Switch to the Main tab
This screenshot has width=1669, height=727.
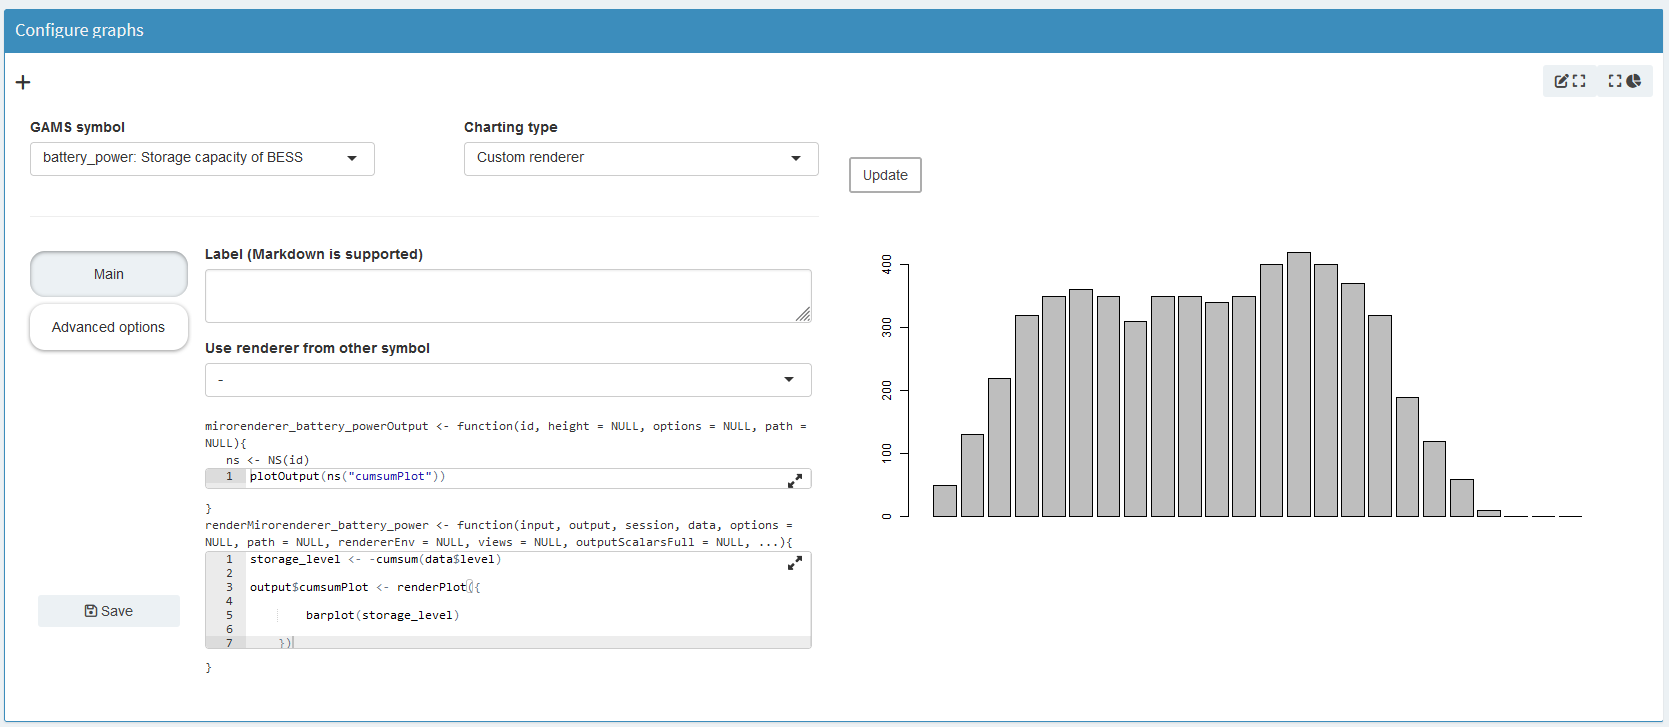click(x=109, y=274)
